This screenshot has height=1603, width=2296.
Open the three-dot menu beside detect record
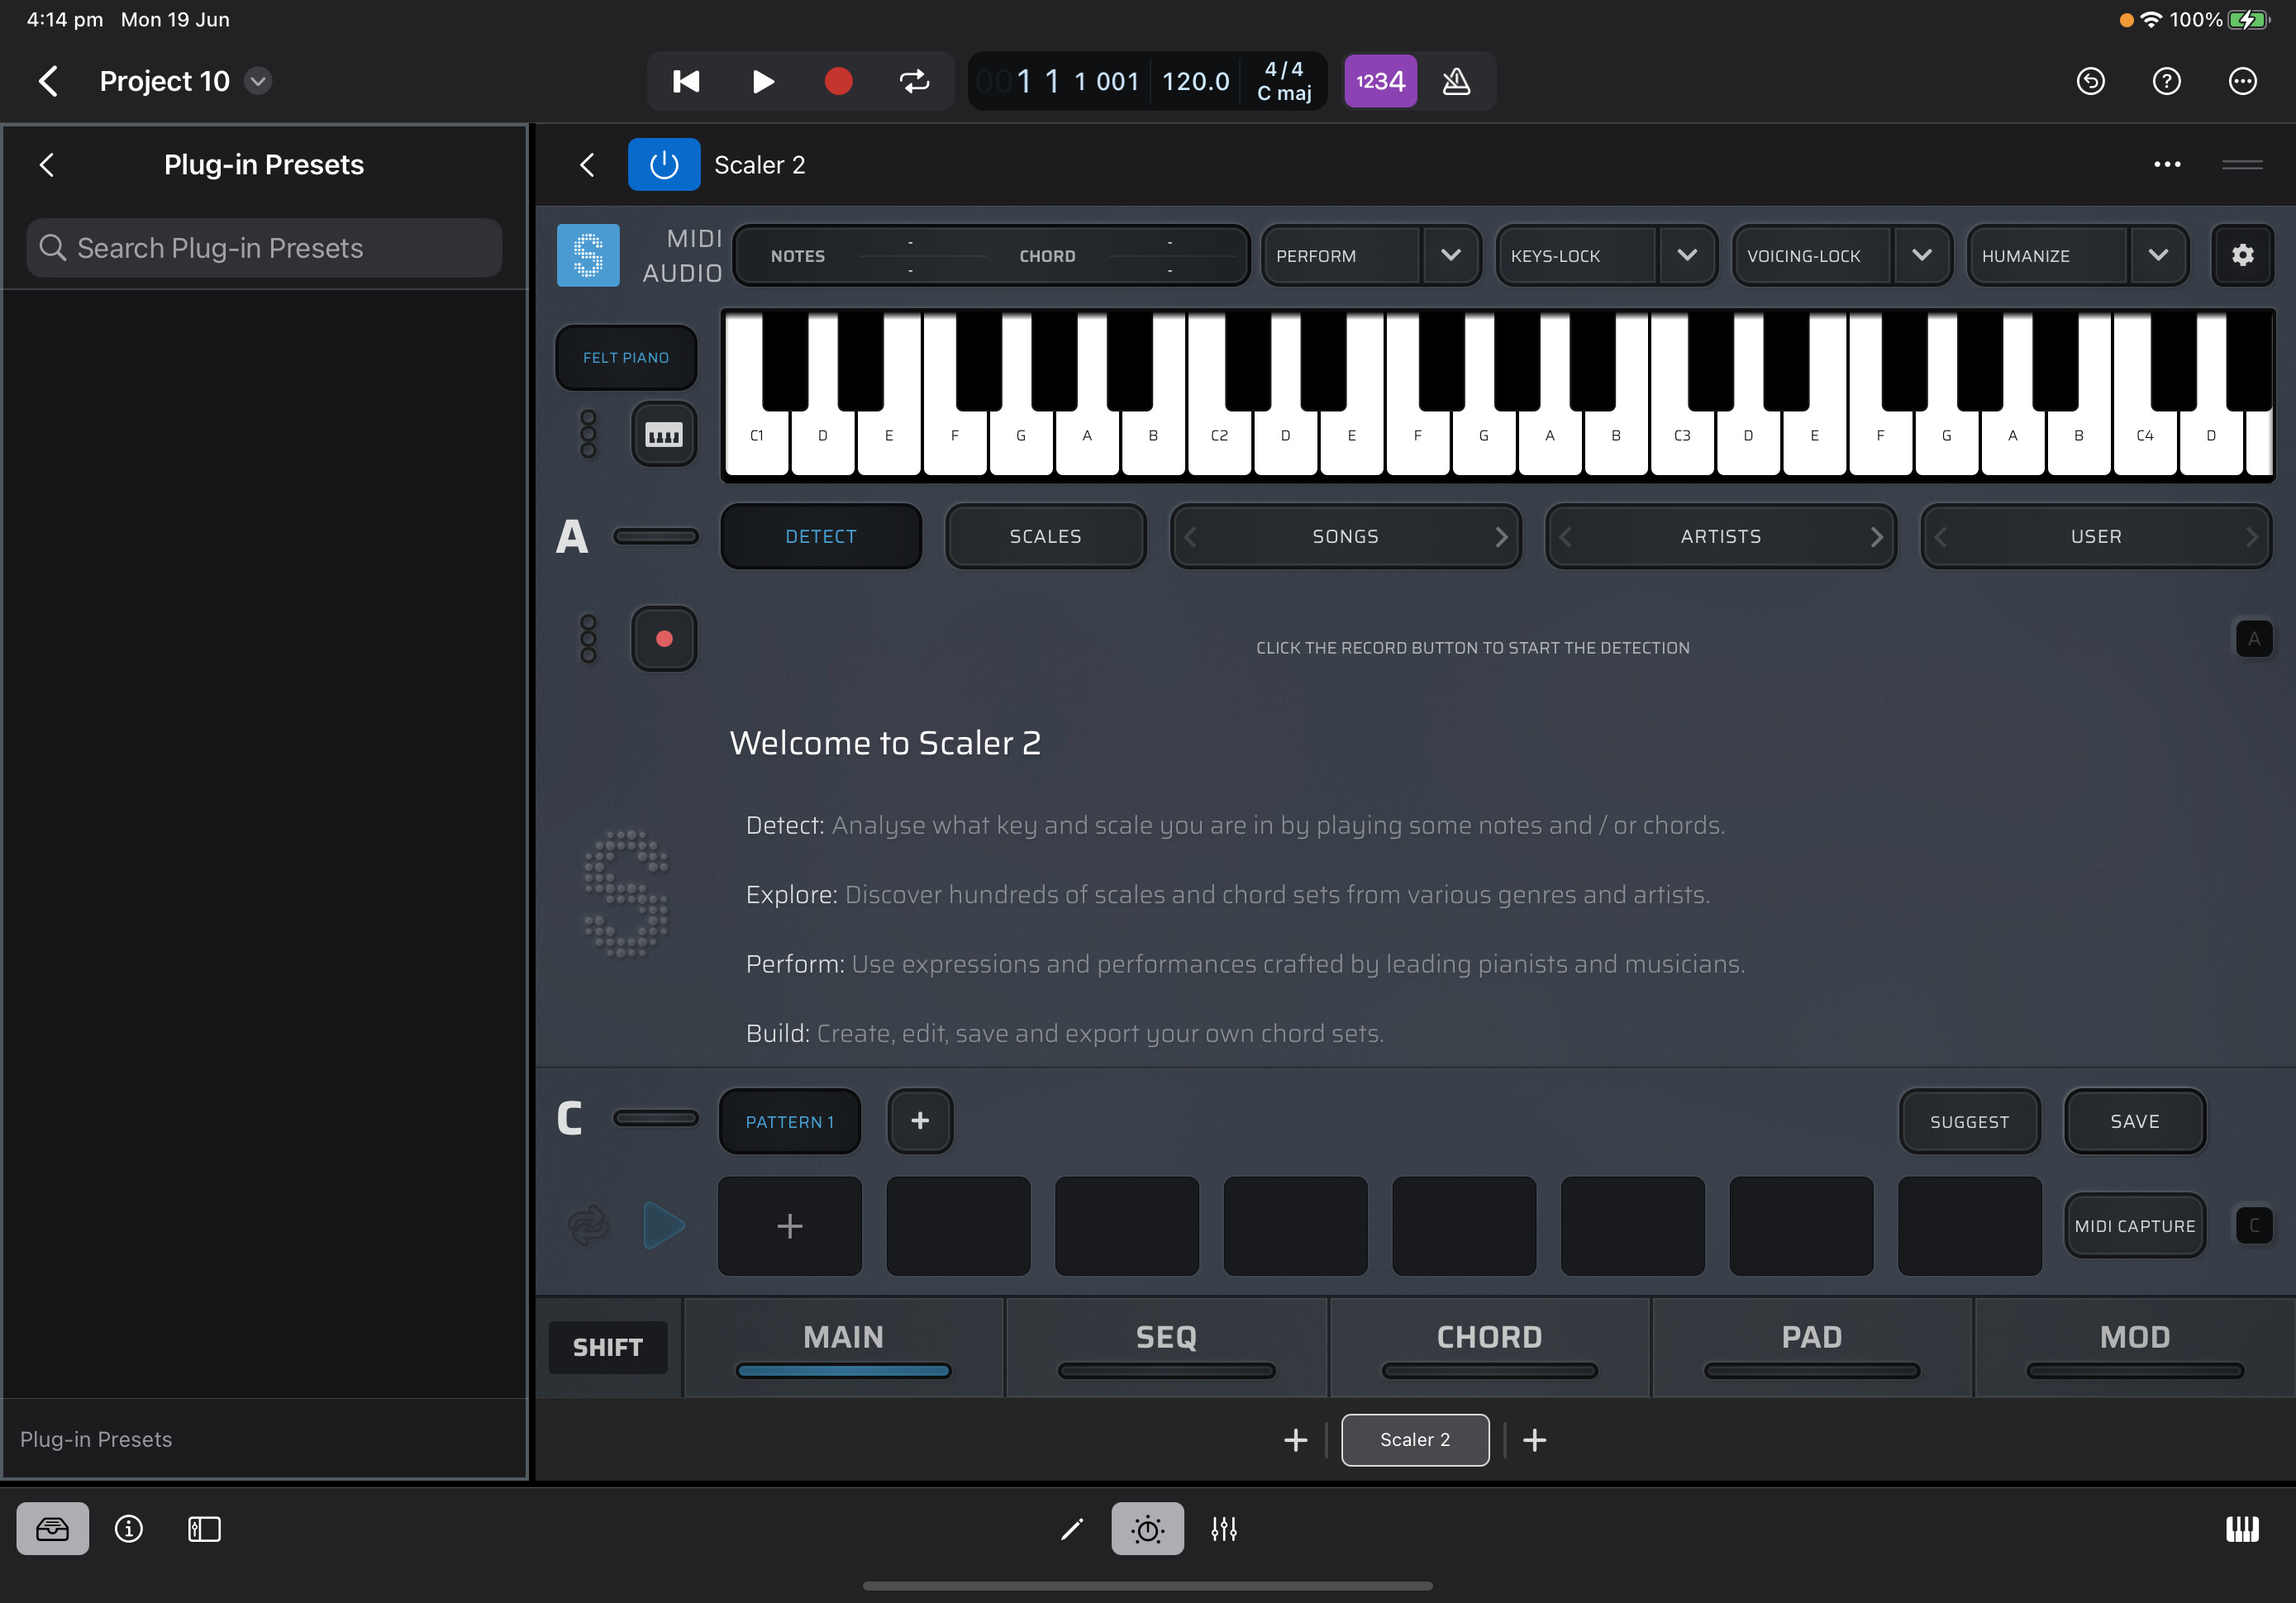[588, 639]
